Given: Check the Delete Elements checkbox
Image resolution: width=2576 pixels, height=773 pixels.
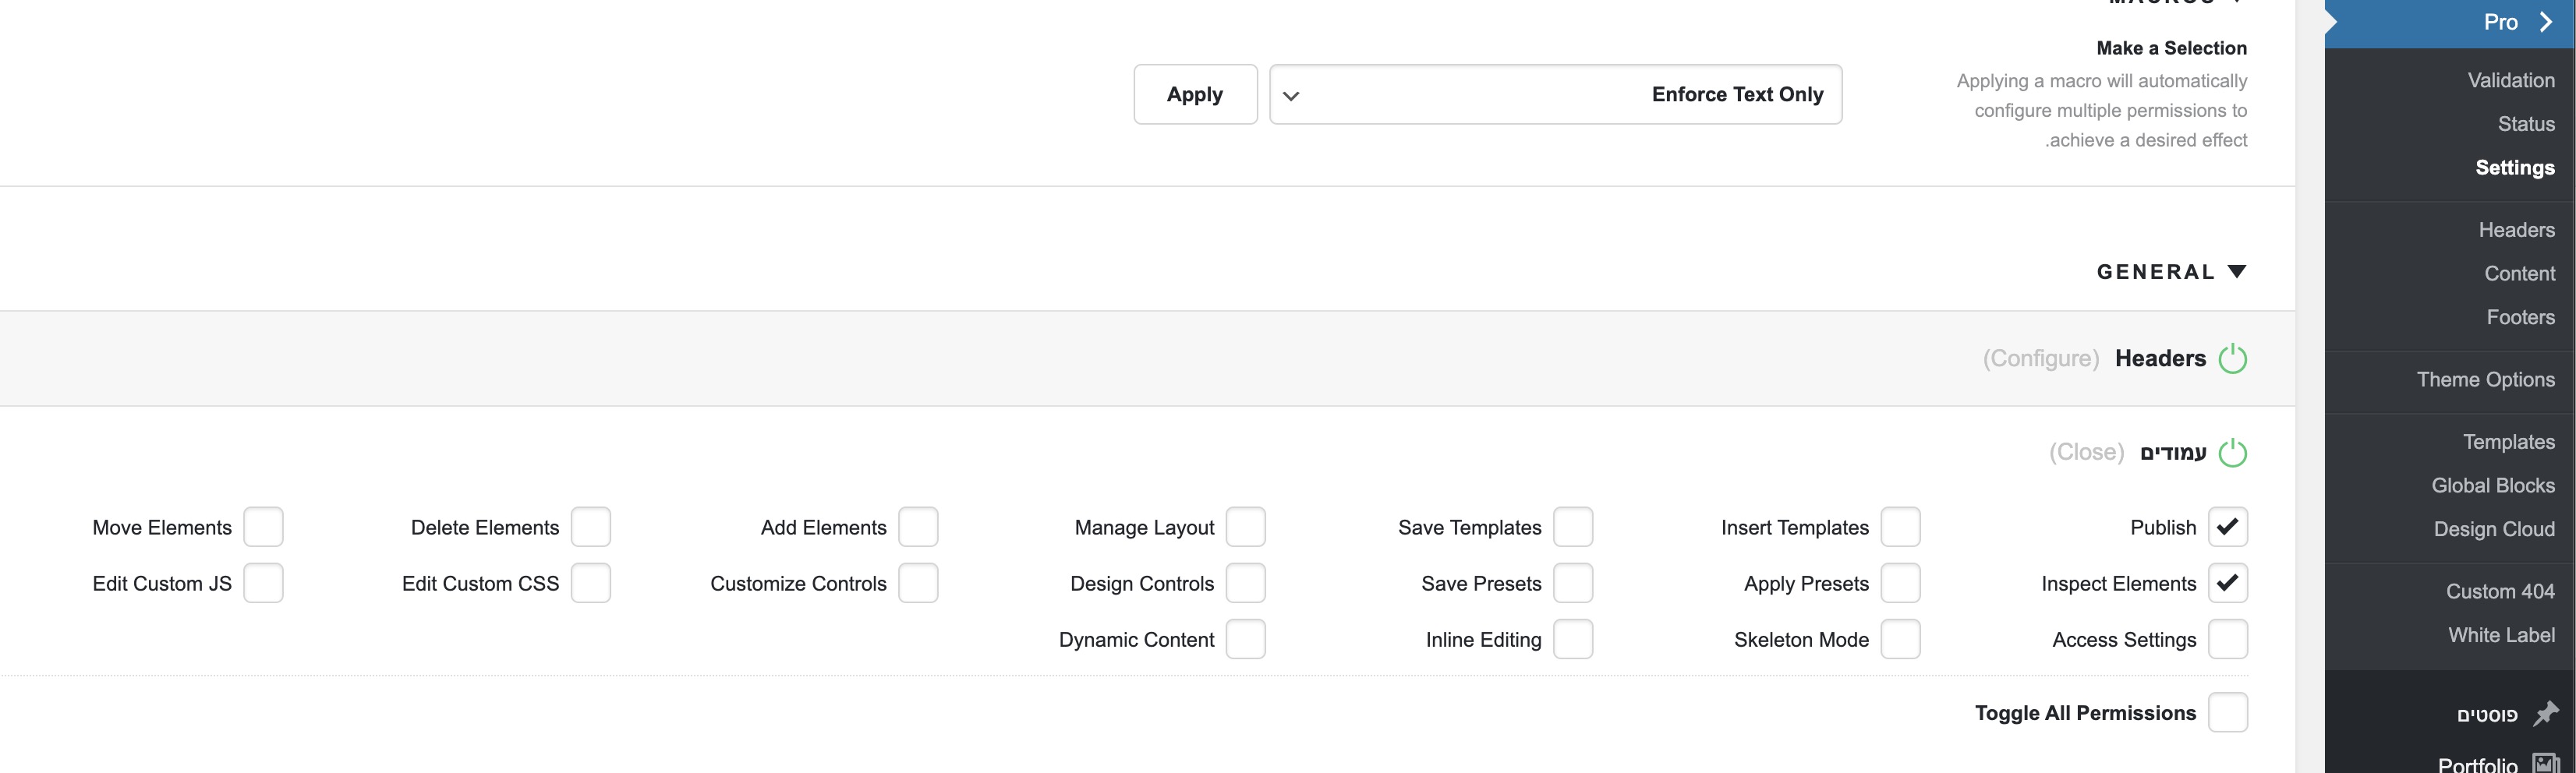Looking at the screenshot, I should click(x=590, y=527).
